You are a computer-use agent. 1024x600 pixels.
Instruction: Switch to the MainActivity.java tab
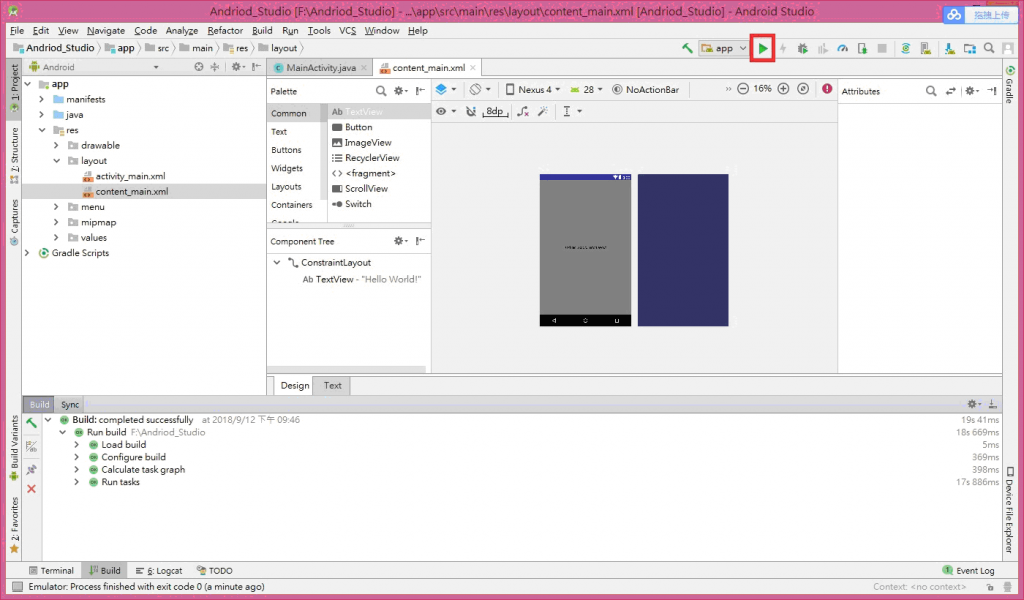320,67
